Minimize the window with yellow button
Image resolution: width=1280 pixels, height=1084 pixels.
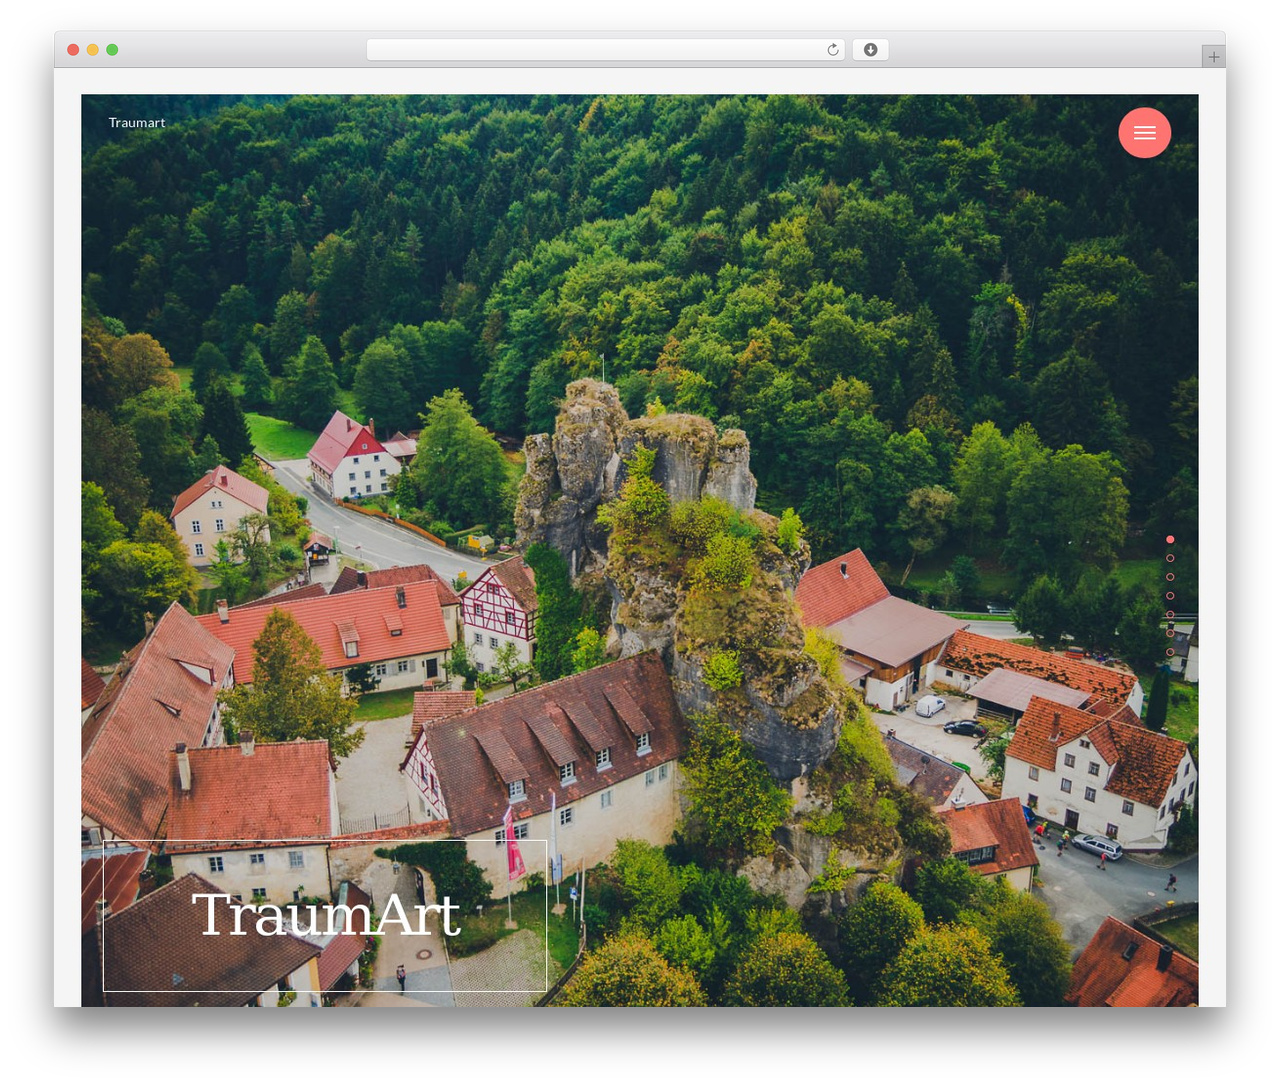pyautogui.click(x=92, y=50)
